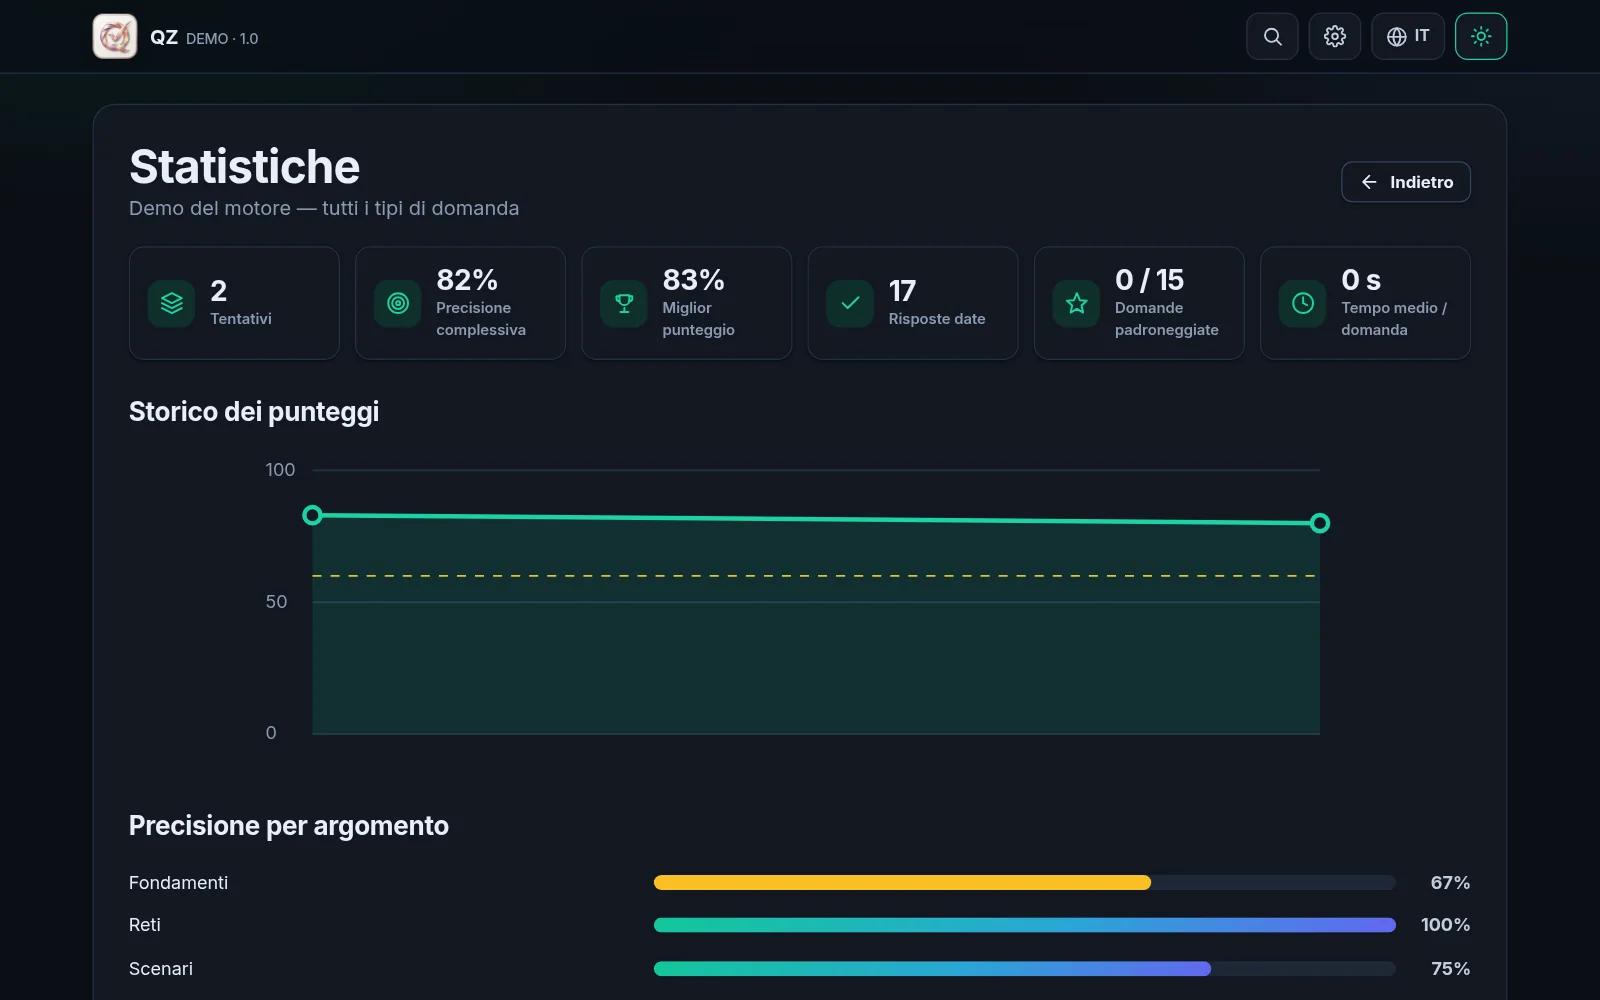Click the "0 / 15" mastered questions value
This screenshot has height=1000, width=1600.
1149,280
